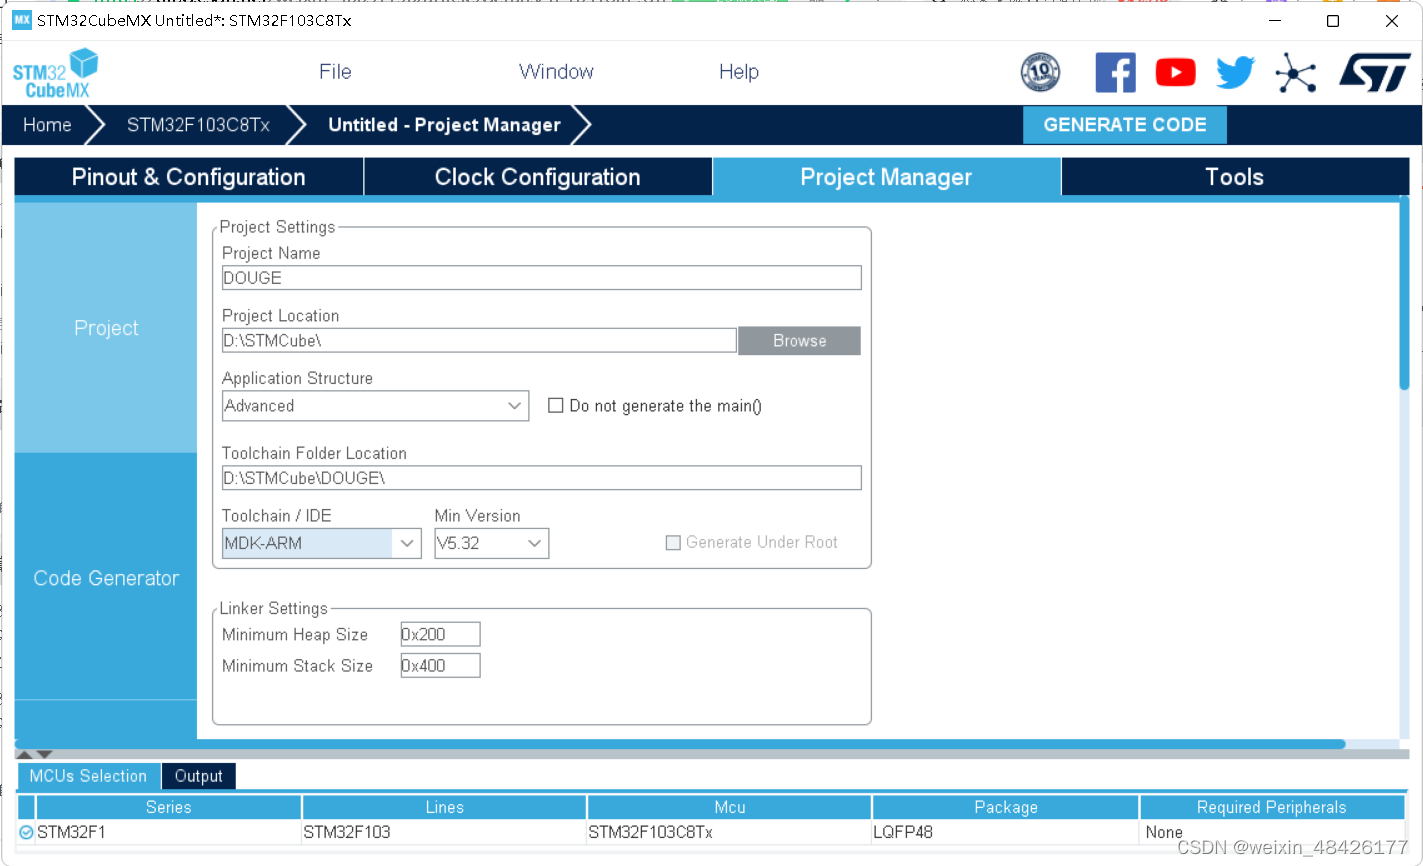Click the Project Location input field
The height and width of the screenshot is (866, 1423).
479,341
